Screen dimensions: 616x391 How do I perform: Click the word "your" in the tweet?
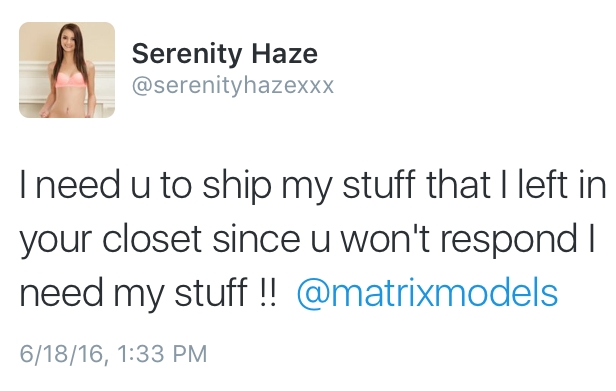click(56, 241)
